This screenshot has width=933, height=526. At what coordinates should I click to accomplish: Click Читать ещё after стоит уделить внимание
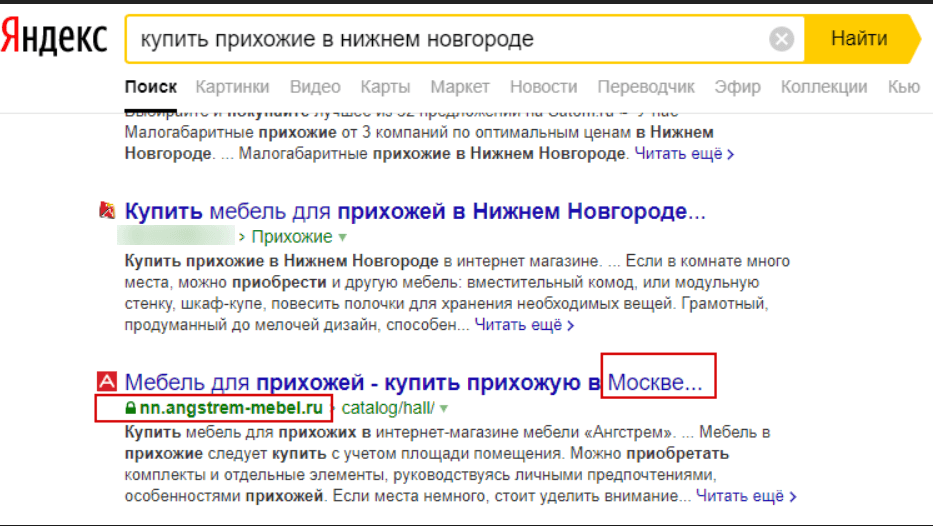point(746,496)
